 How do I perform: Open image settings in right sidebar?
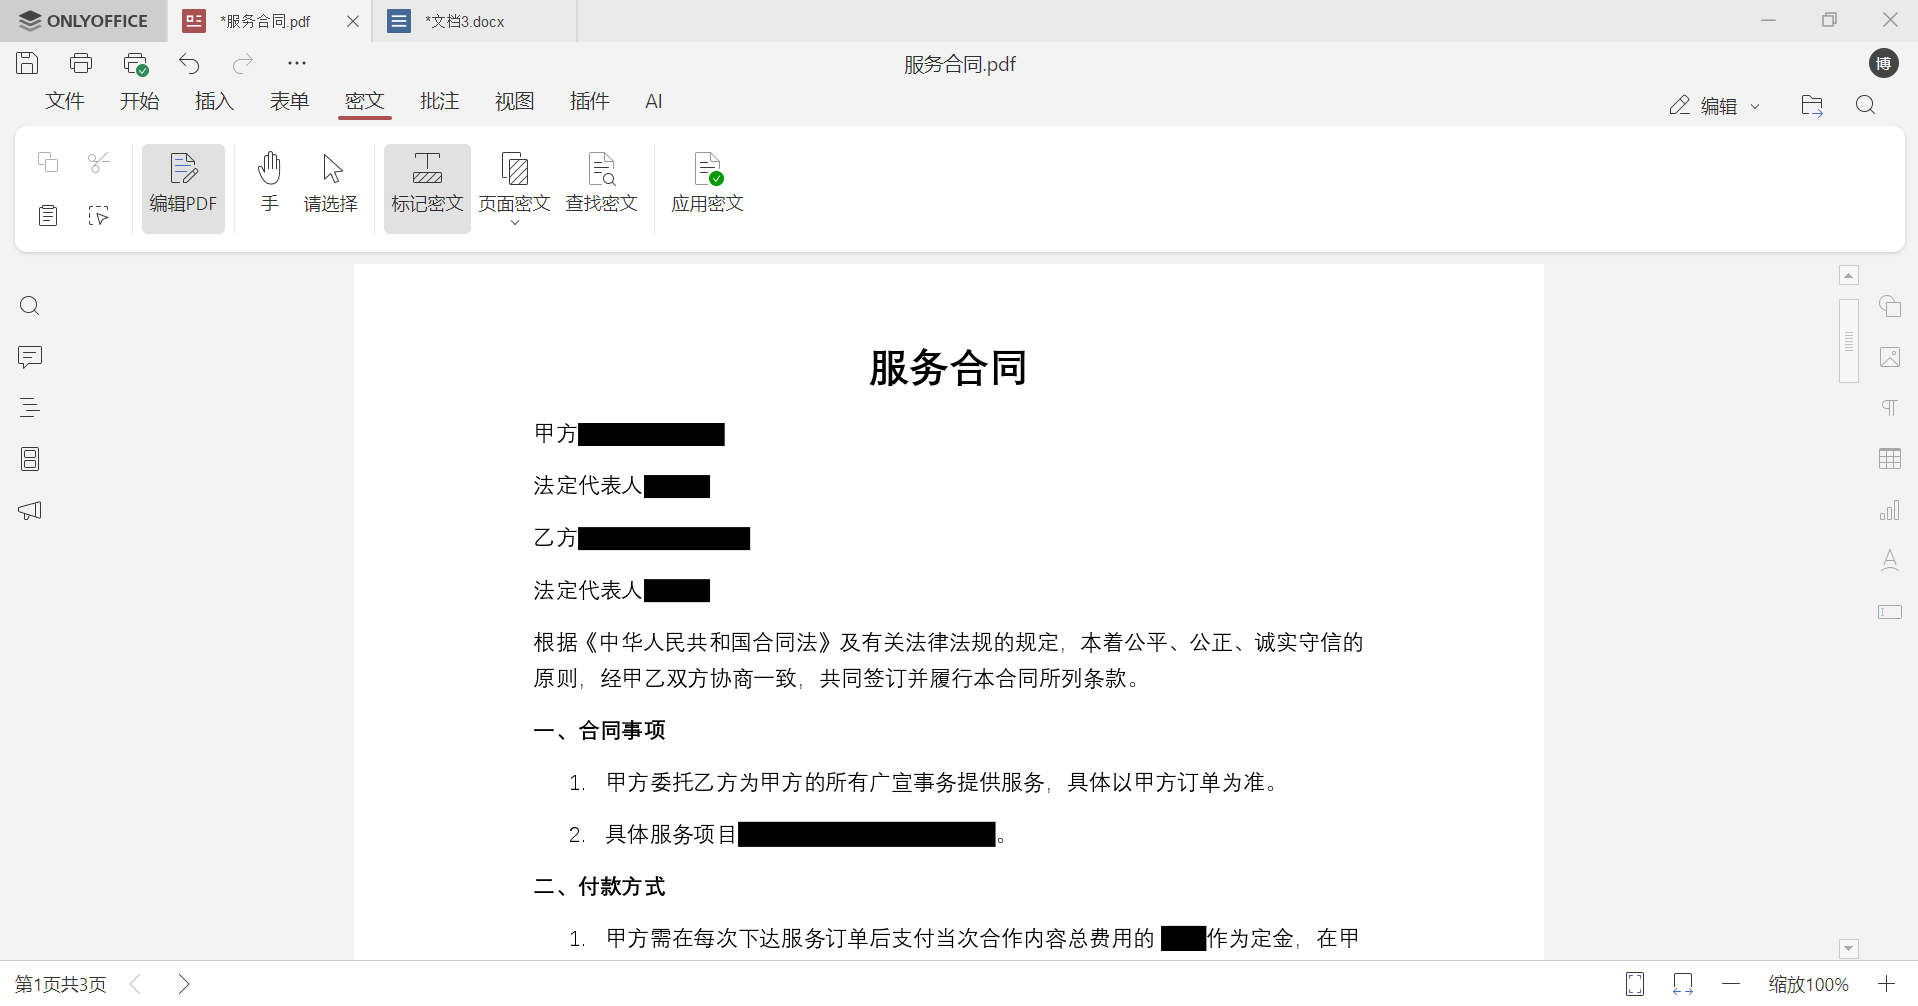pyautogui.click(x=1890, y=357)
